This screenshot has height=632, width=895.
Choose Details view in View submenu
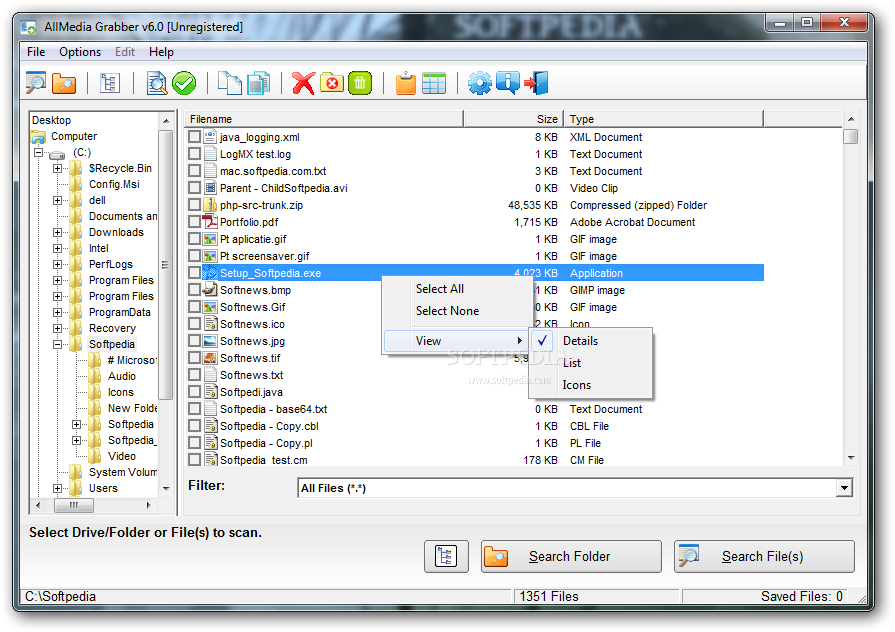591,341
